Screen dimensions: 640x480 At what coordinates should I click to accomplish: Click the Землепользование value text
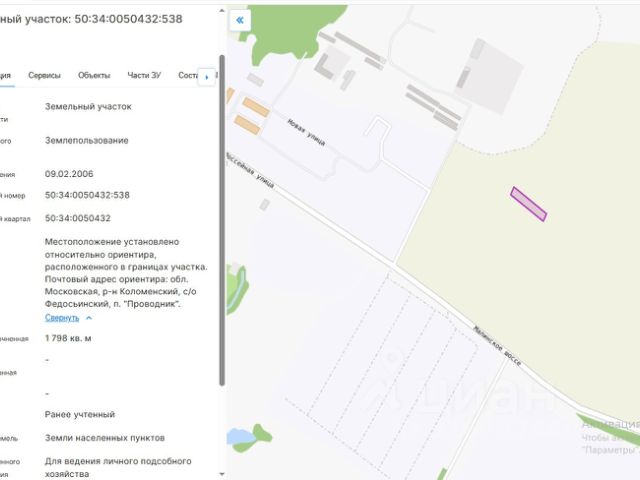pos(87,140)
